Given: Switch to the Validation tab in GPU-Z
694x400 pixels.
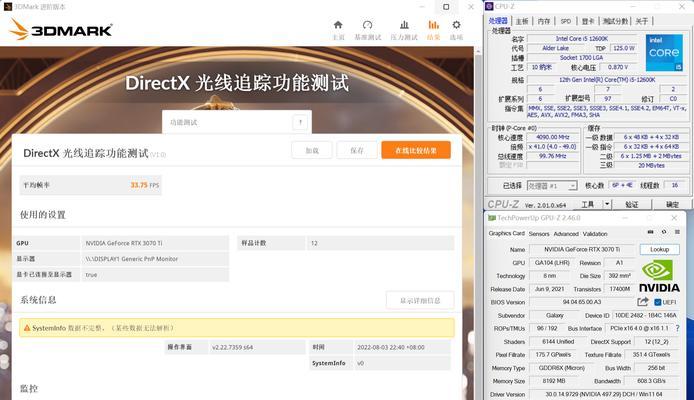Looking at the screenshot, I should [x=595, y=234].
